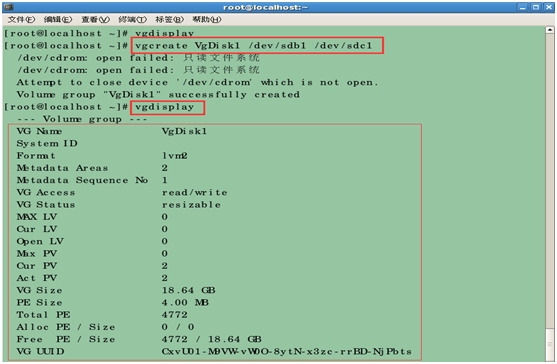Viewport: 557px width, 364px height.
Task: Open the 帮助(H) menu
Action: coord(207,20)
